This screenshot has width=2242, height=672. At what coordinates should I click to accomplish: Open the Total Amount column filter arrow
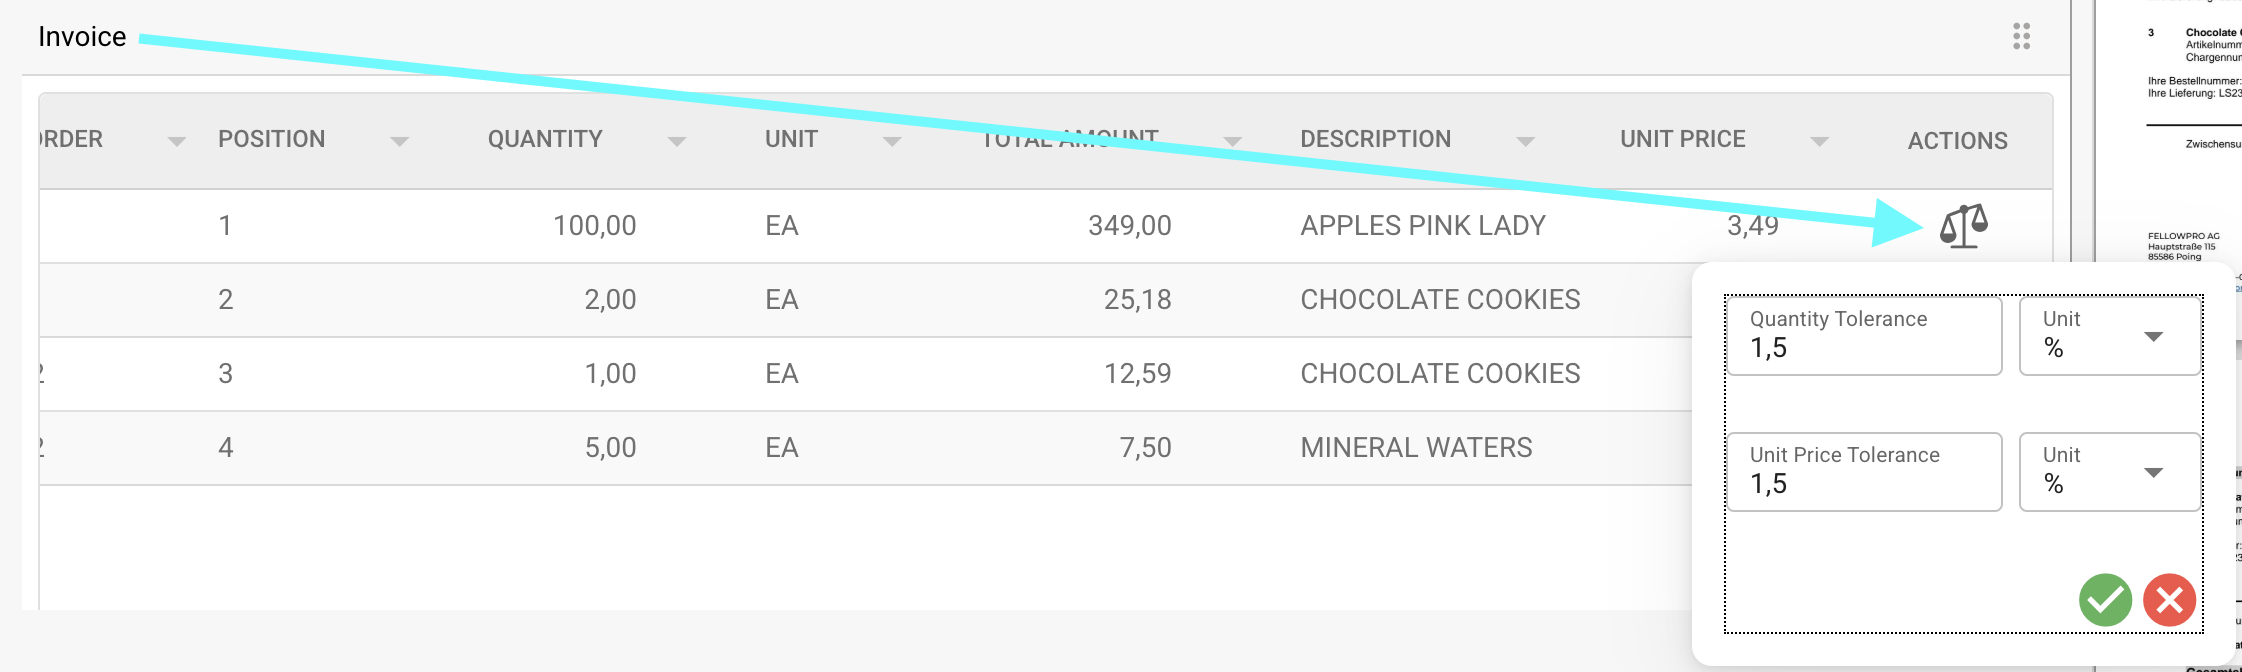[x=1232, y=141]
